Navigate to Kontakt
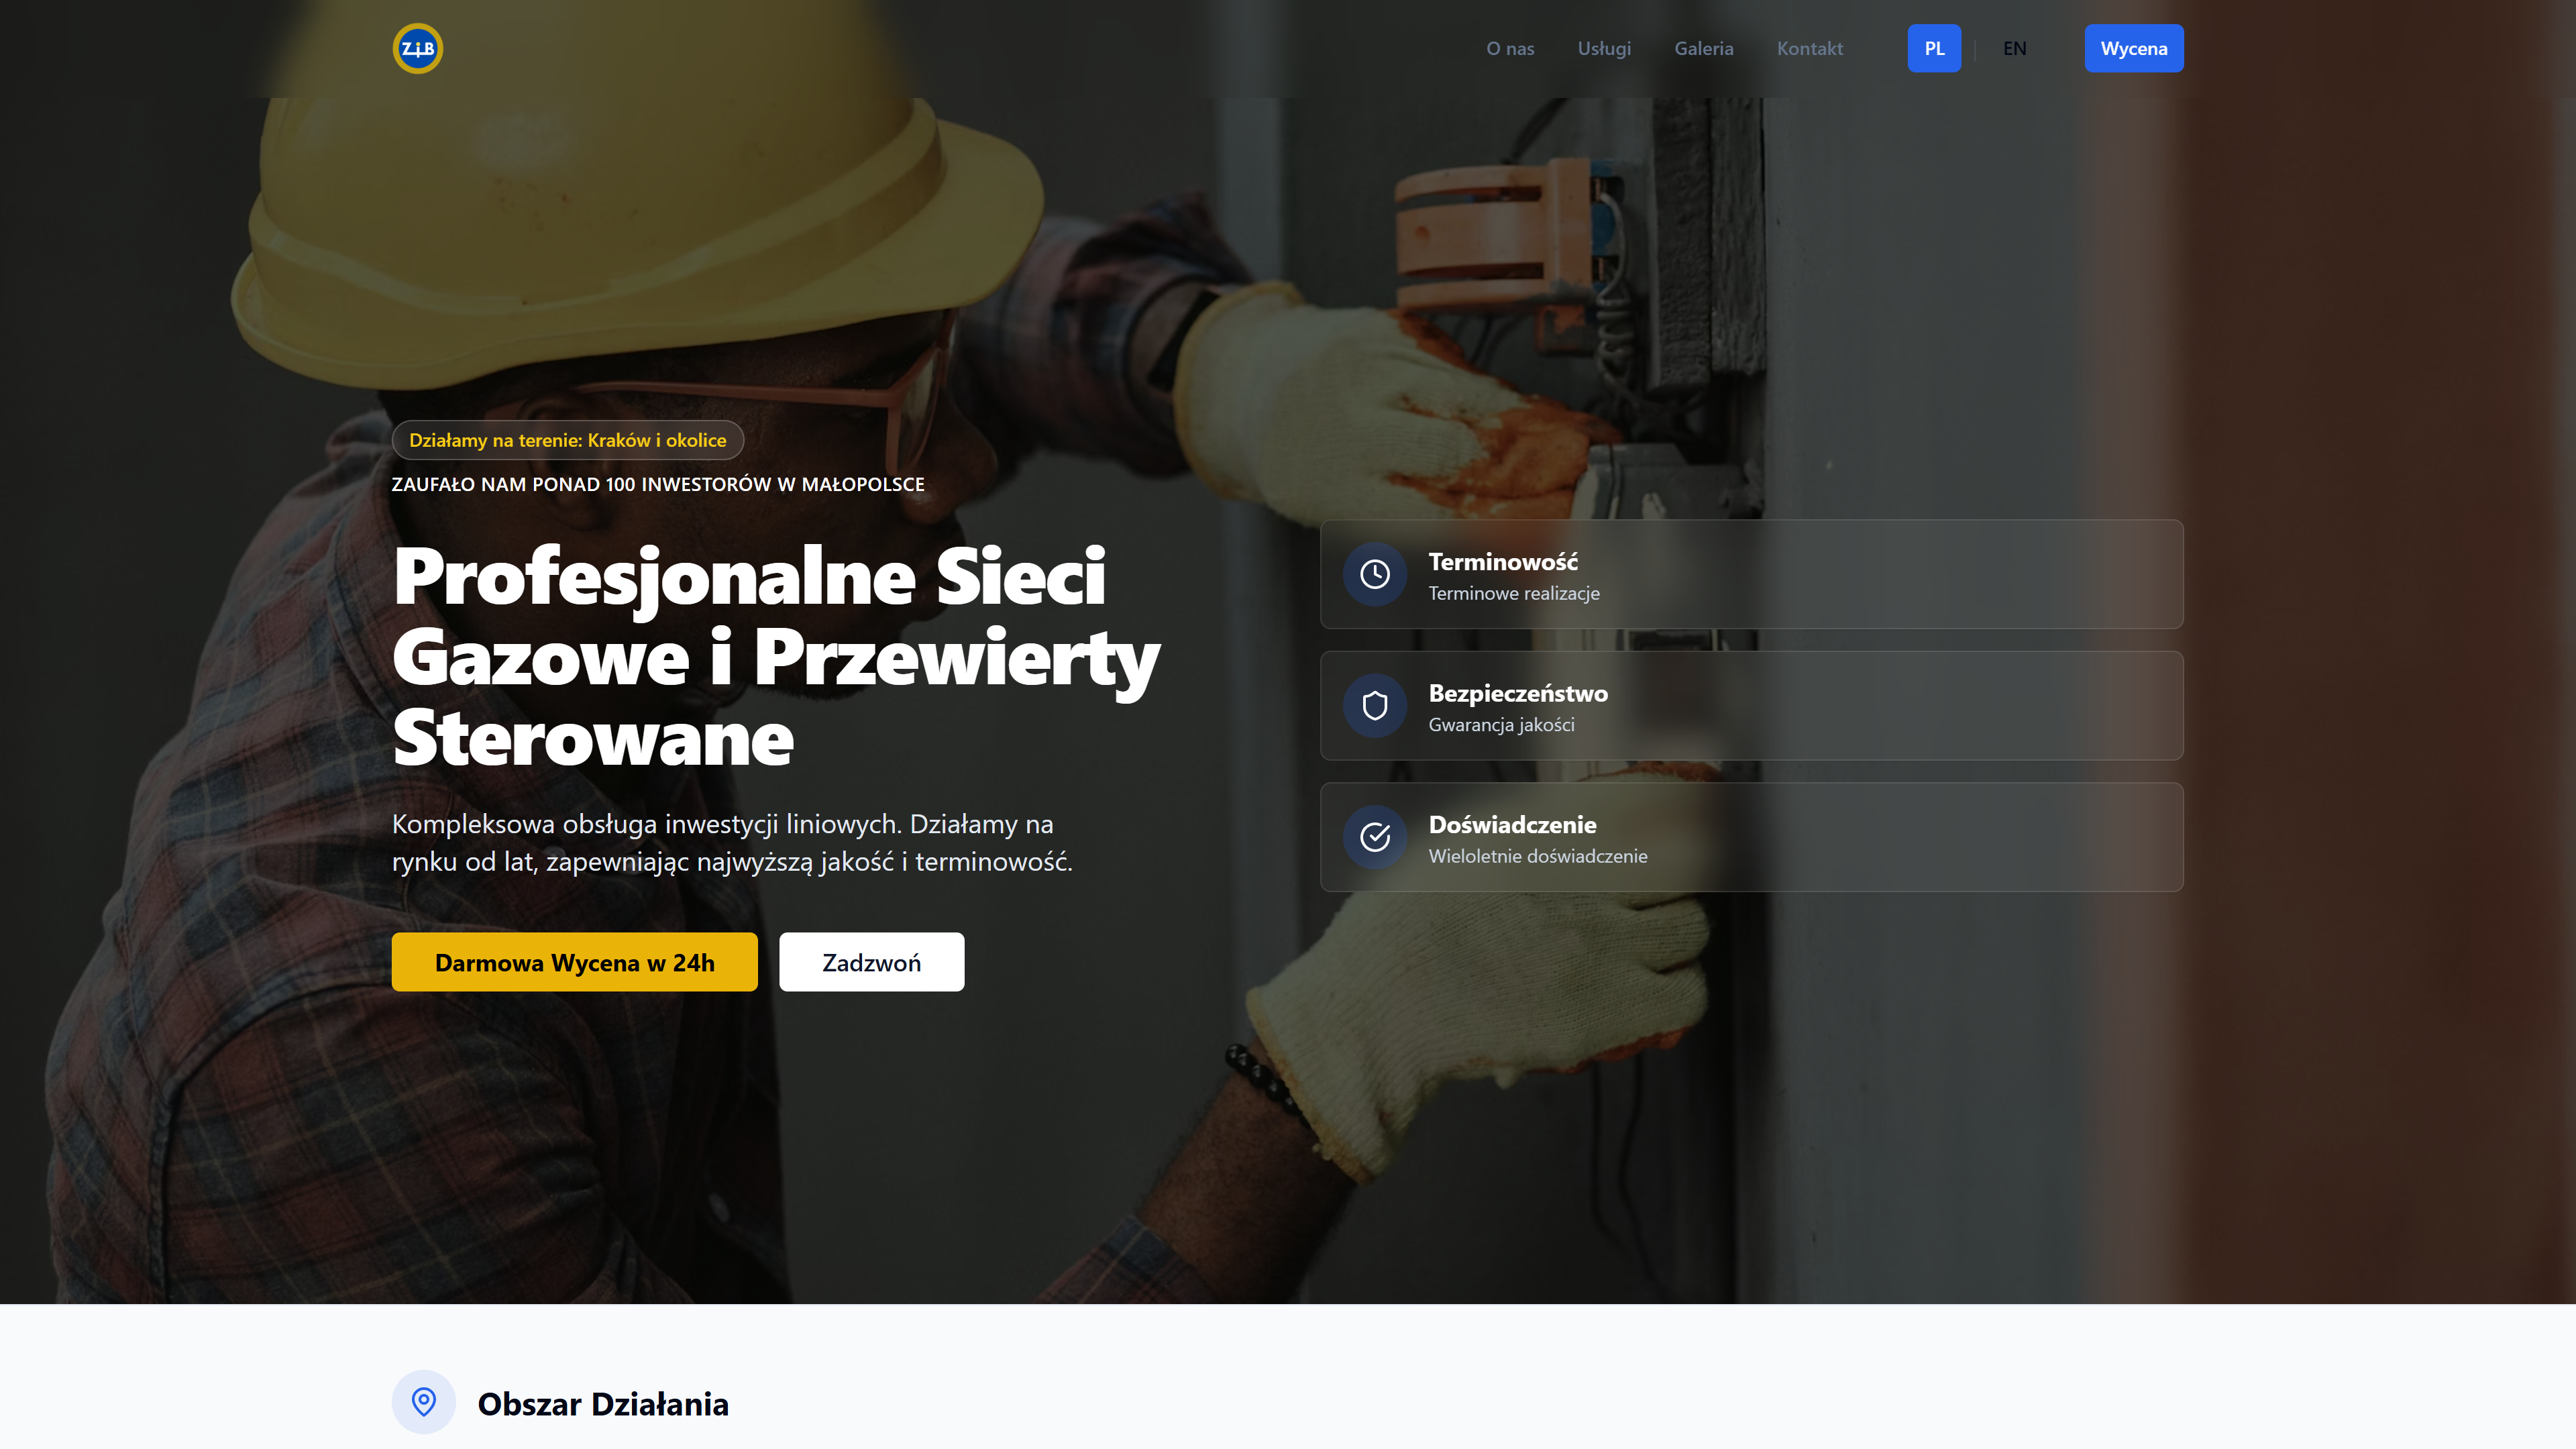 (x=1810, y=48)
